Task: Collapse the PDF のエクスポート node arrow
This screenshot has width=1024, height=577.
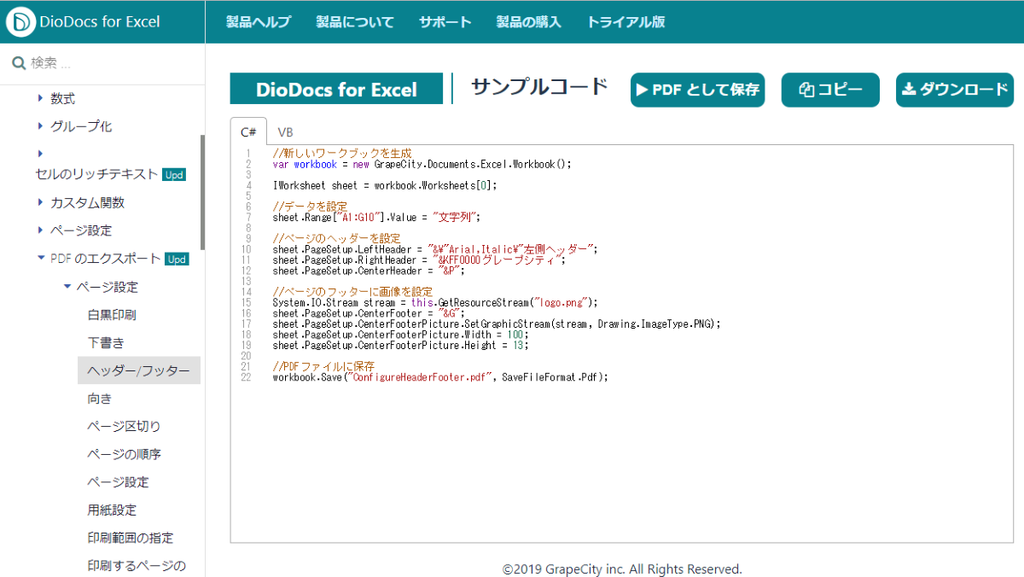Action: point(41,258)
